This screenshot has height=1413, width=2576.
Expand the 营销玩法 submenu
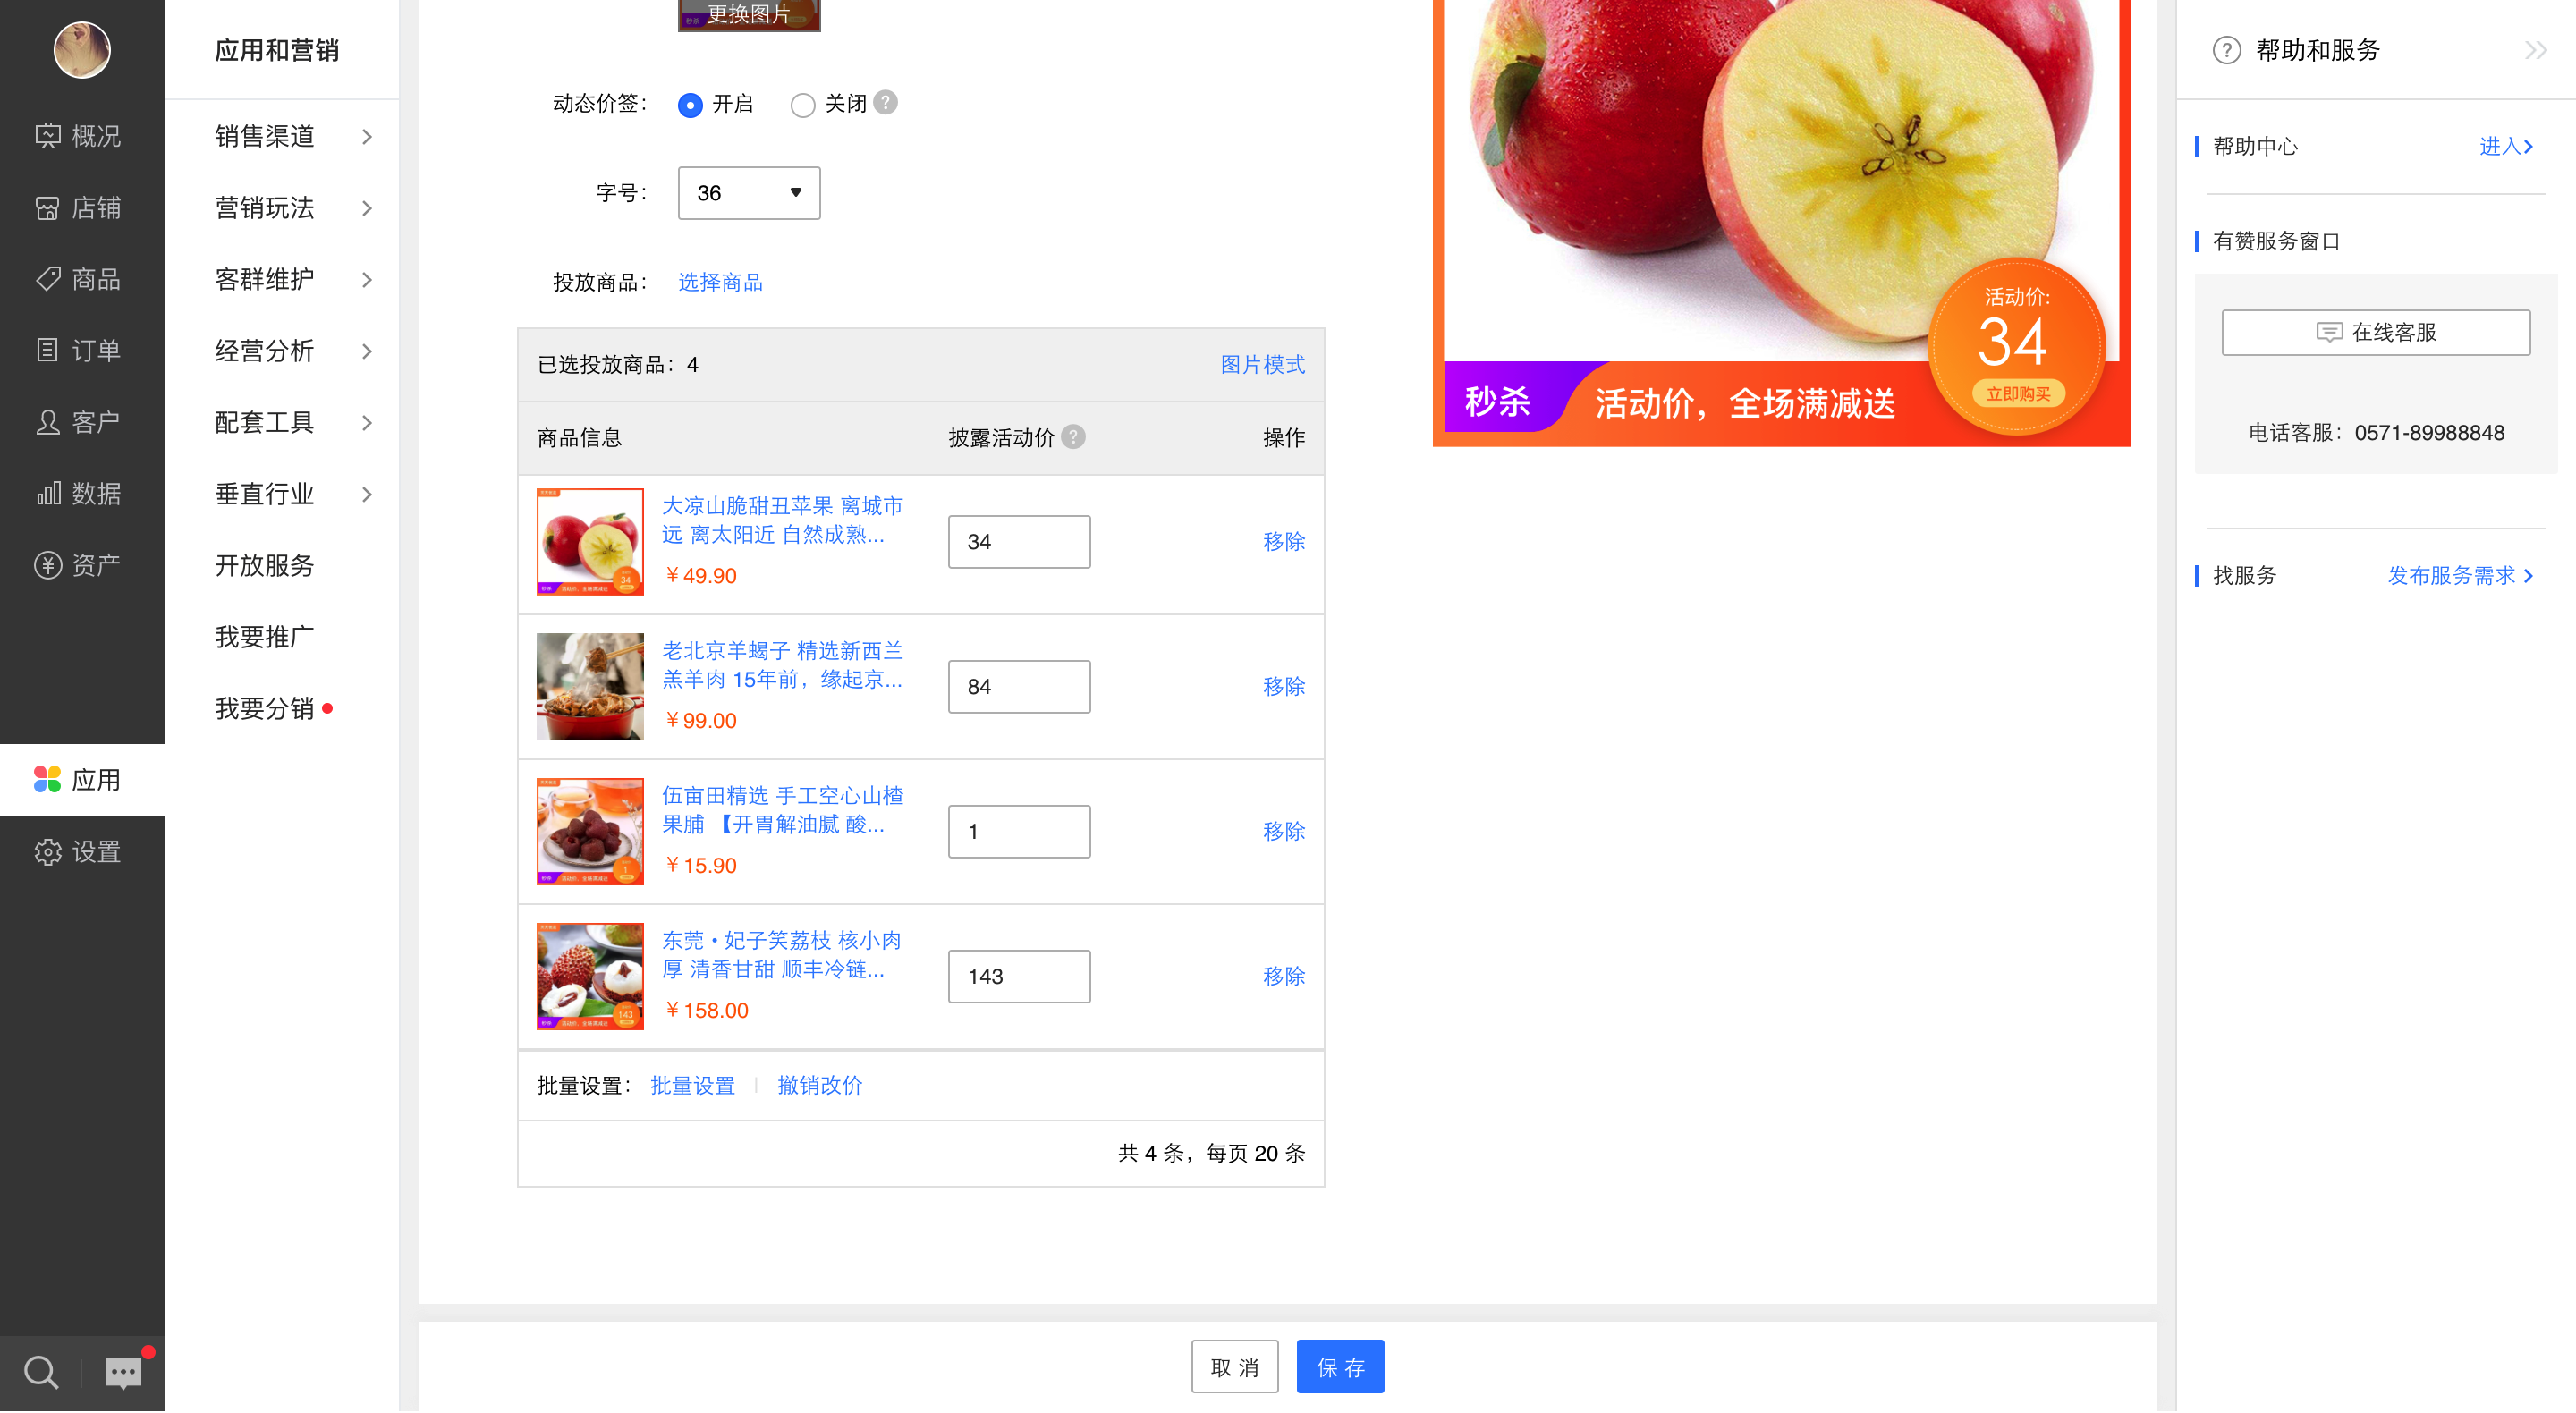(290, 208)
